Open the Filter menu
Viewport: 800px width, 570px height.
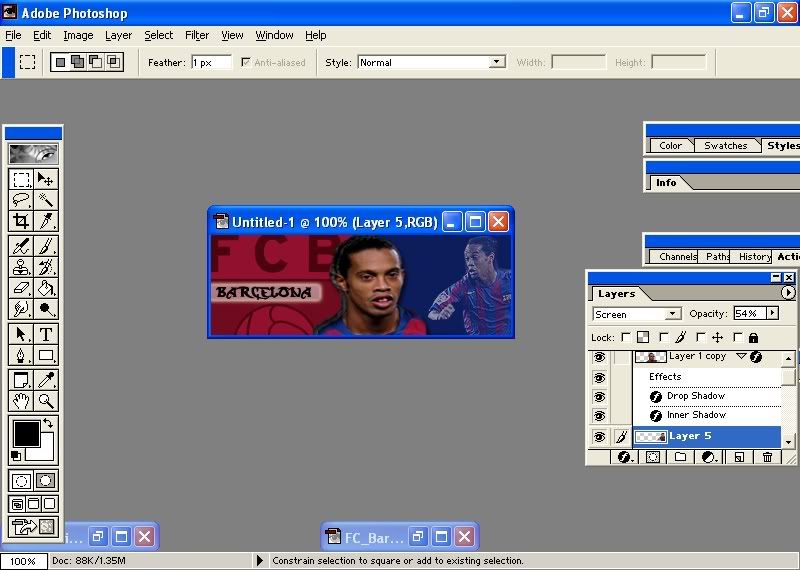197,35
